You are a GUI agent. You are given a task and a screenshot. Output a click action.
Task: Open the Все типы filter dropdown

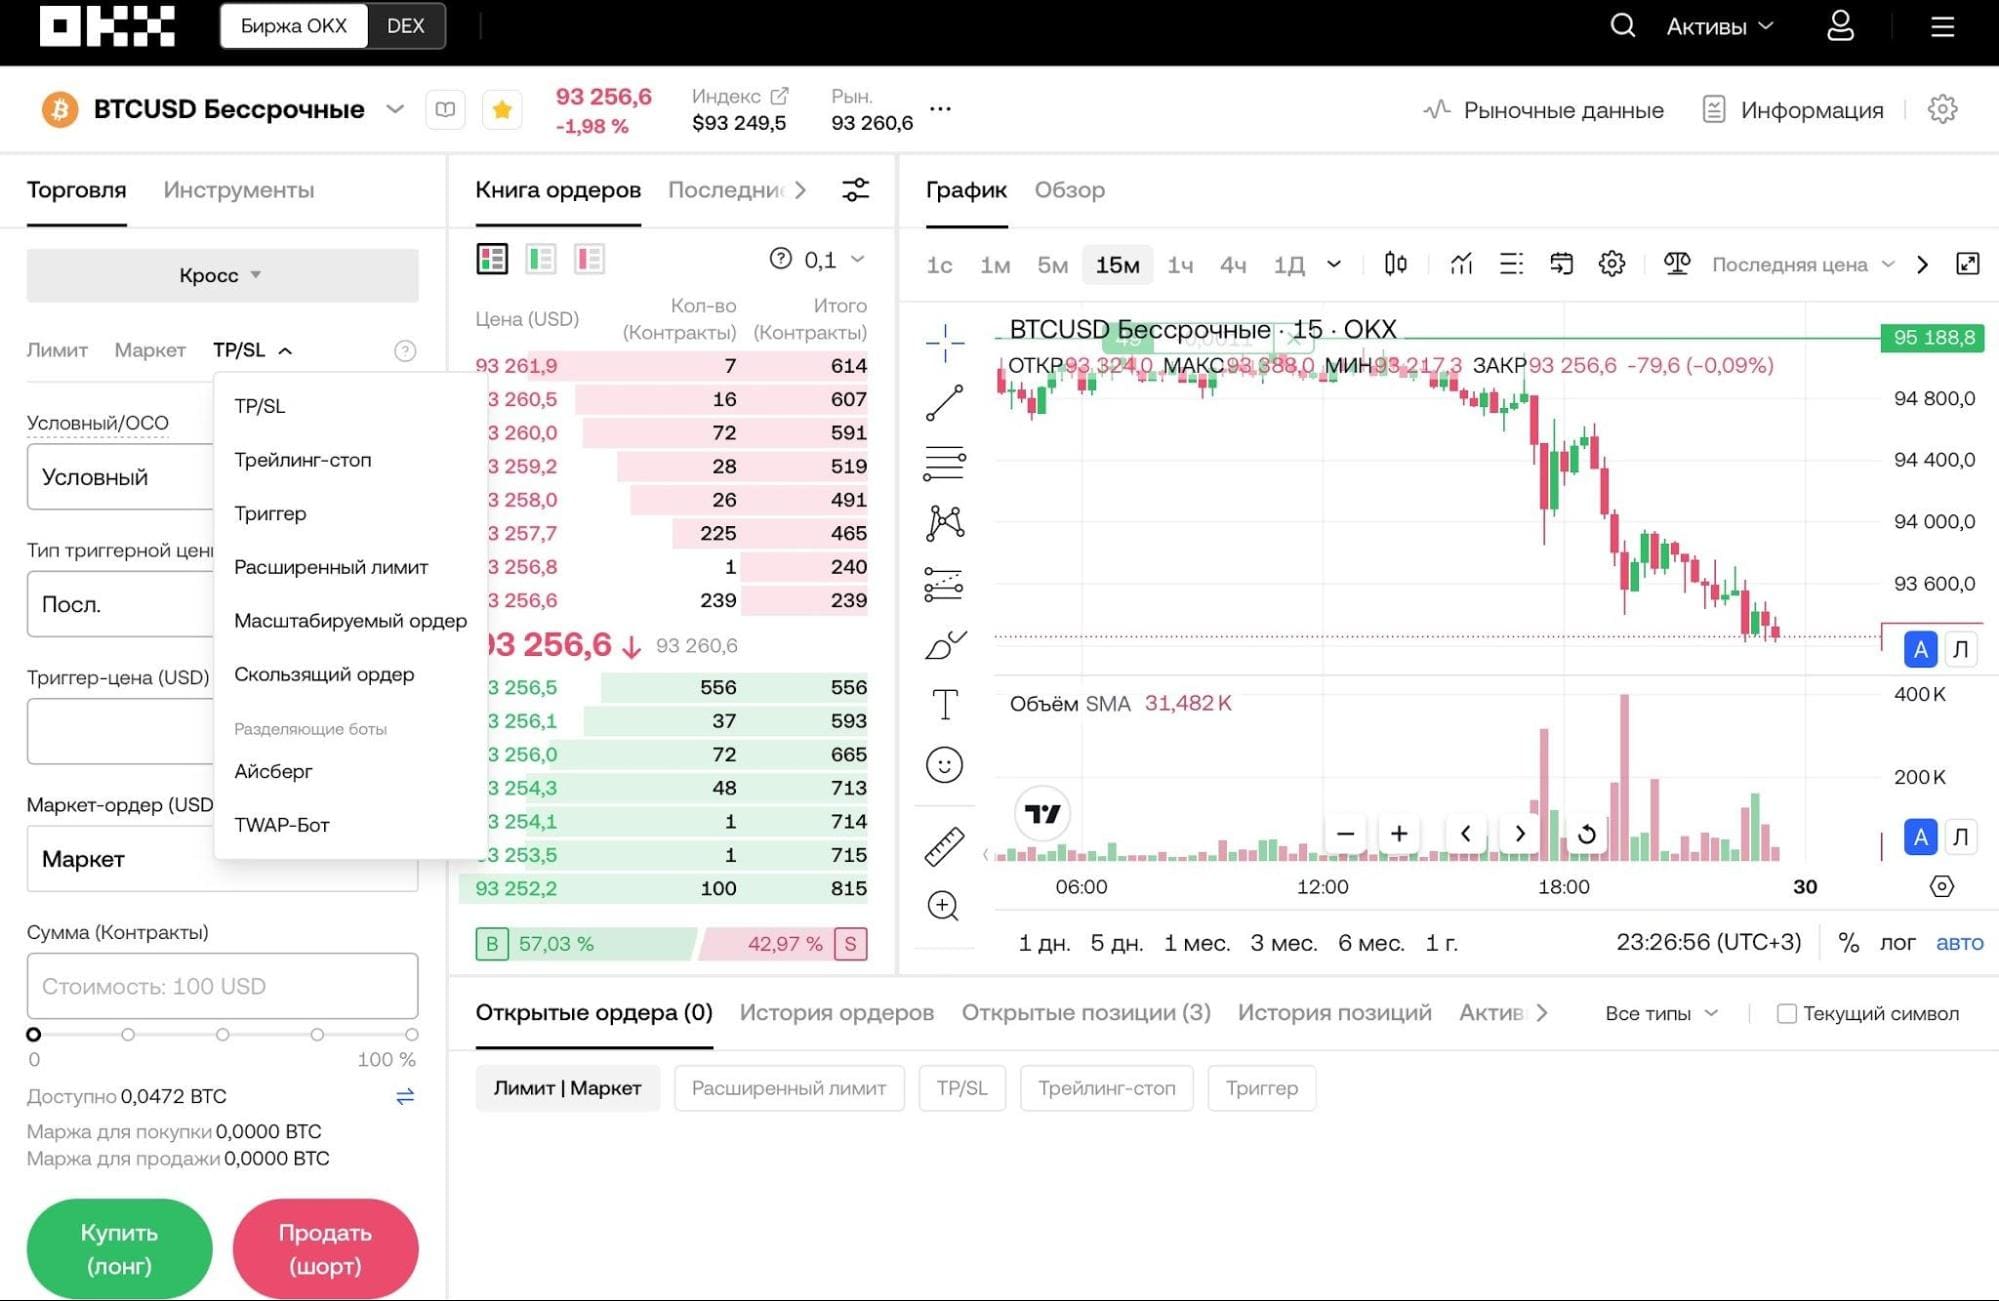click(1661, 1013)
